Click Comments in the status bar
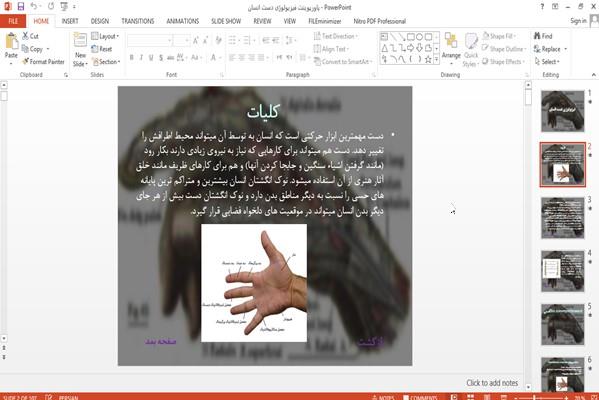The width and height of the screenshot is (599, 400). pyautogui.click(x=420, y=397)
